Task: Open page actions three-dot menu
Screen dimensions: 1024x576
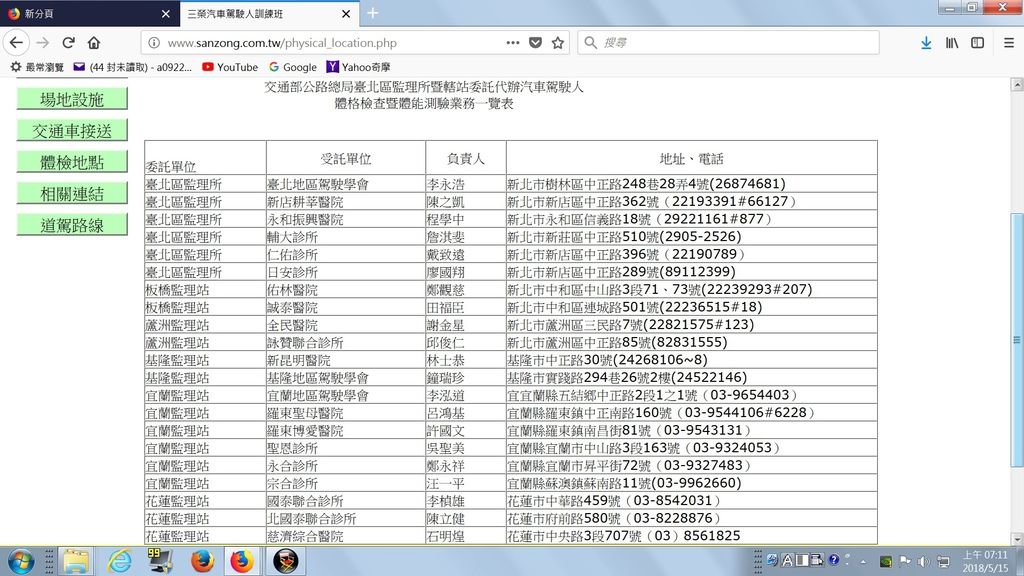Action: (513, 42)
